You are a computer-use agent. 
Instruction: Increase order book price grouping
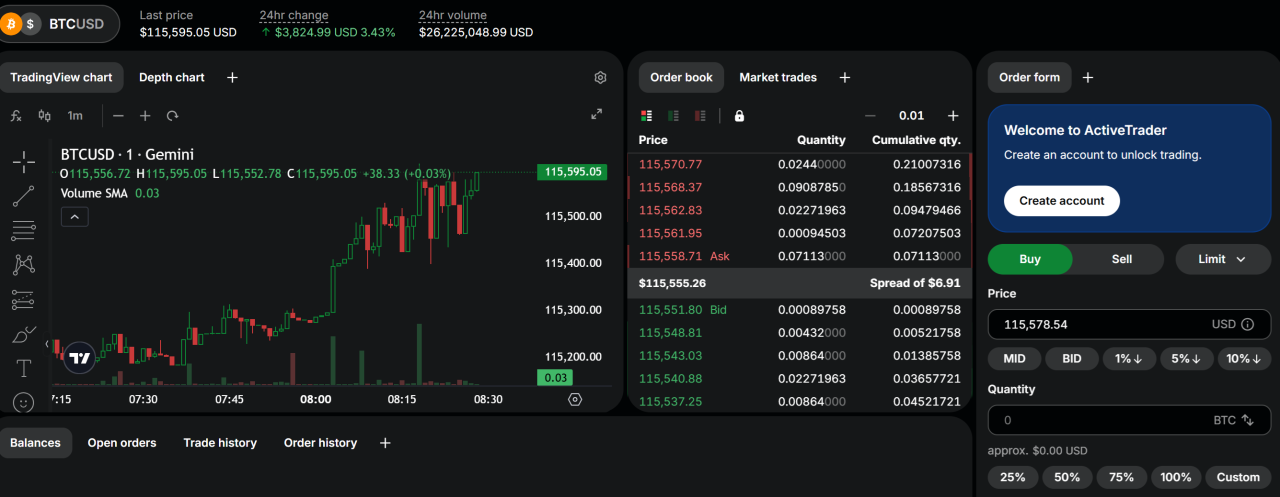[x=952, y=116]
